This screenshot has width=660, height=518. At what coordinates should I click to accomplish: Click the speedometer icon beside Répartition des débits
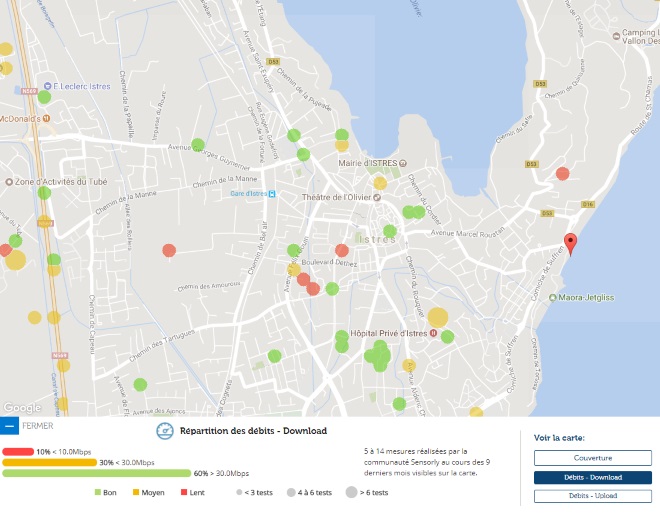(x=165, y=432)
